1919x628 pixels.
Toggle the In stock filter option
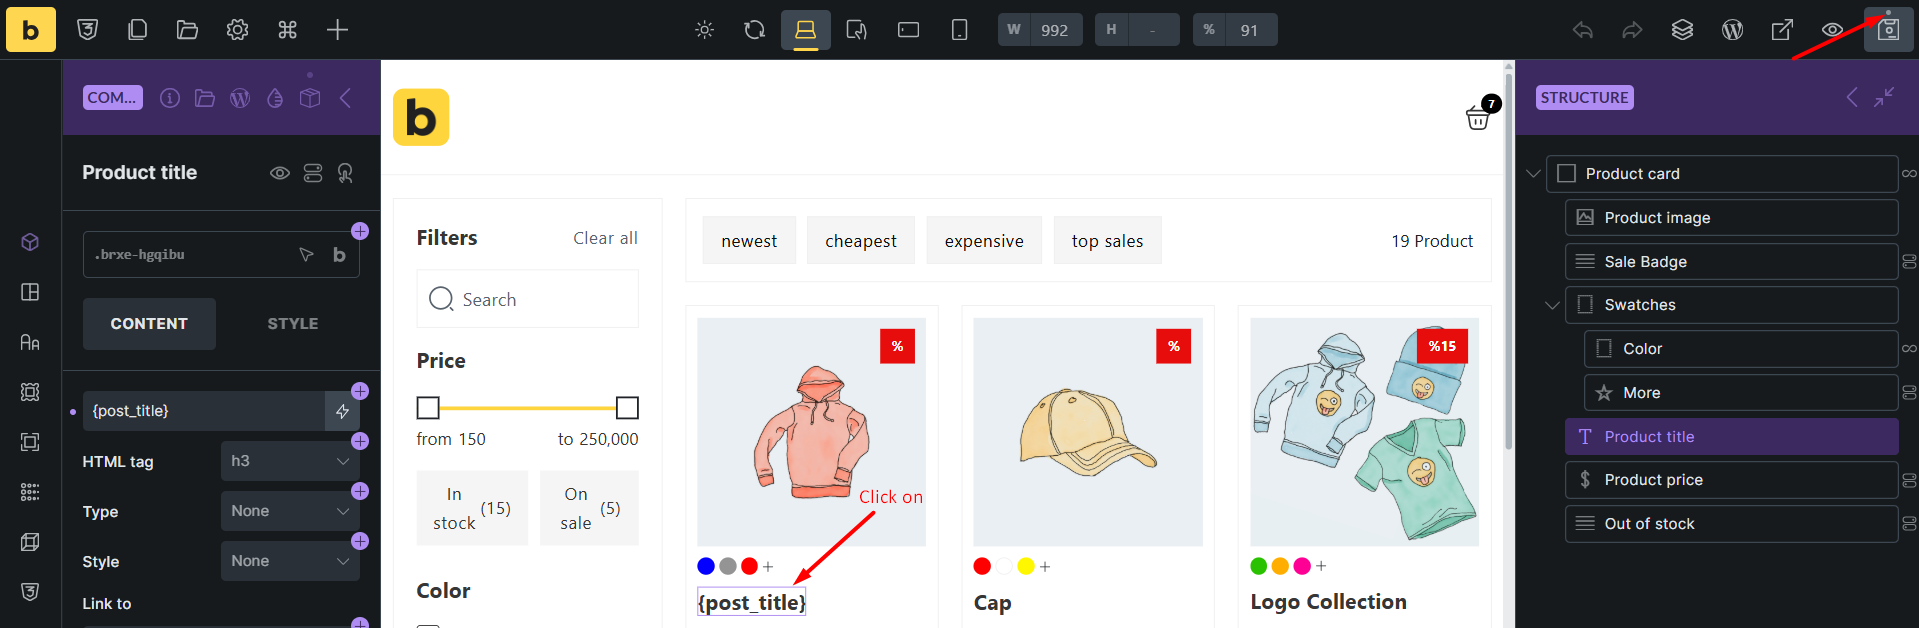(472, 508)
